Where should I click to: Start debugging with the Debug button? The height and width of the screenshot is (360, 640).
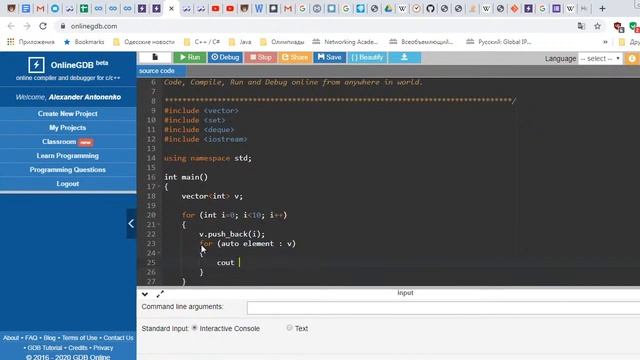(x=225, y=58)
